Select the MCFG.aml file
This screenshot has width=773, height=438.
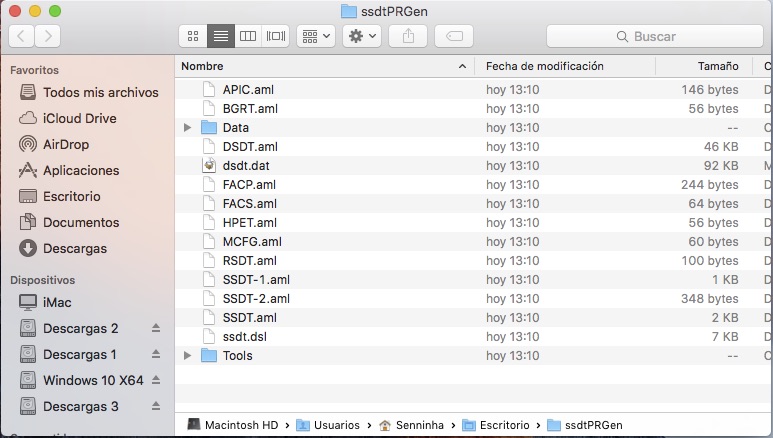(473, 242)
